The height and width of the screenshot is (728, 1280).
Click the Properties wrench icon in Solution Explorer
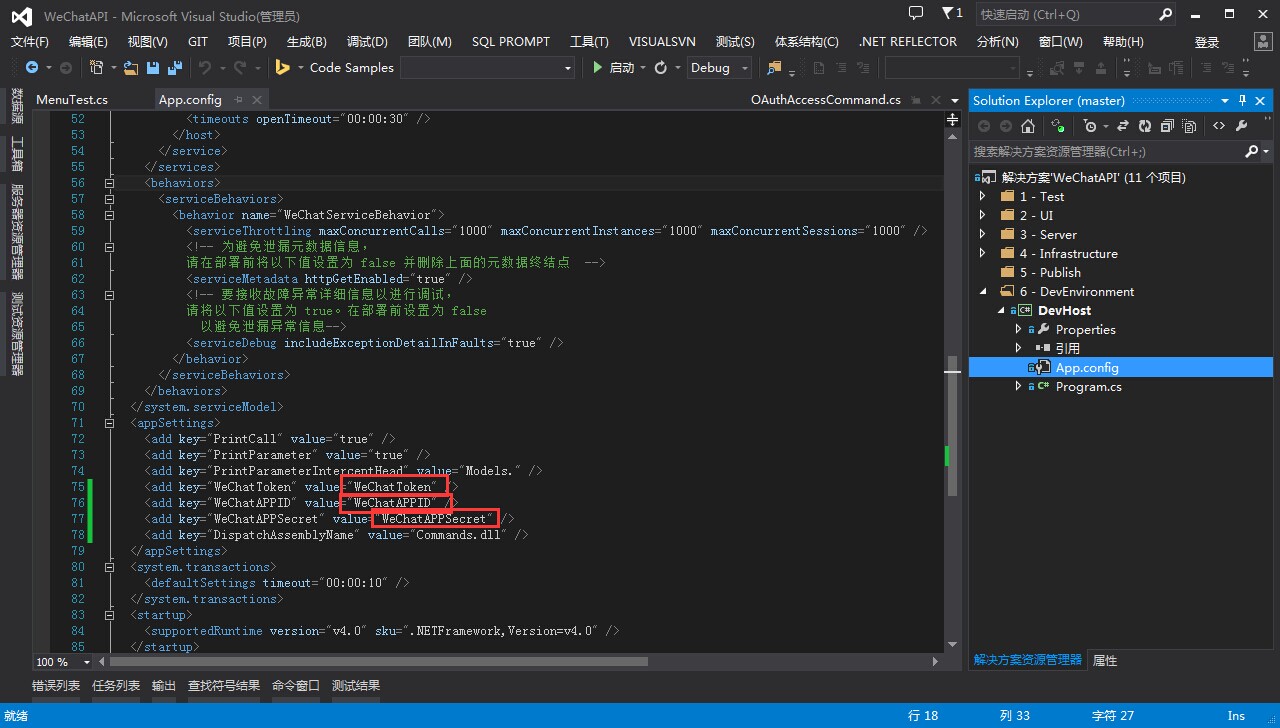pyautogui.click(x=1242, y=126)
